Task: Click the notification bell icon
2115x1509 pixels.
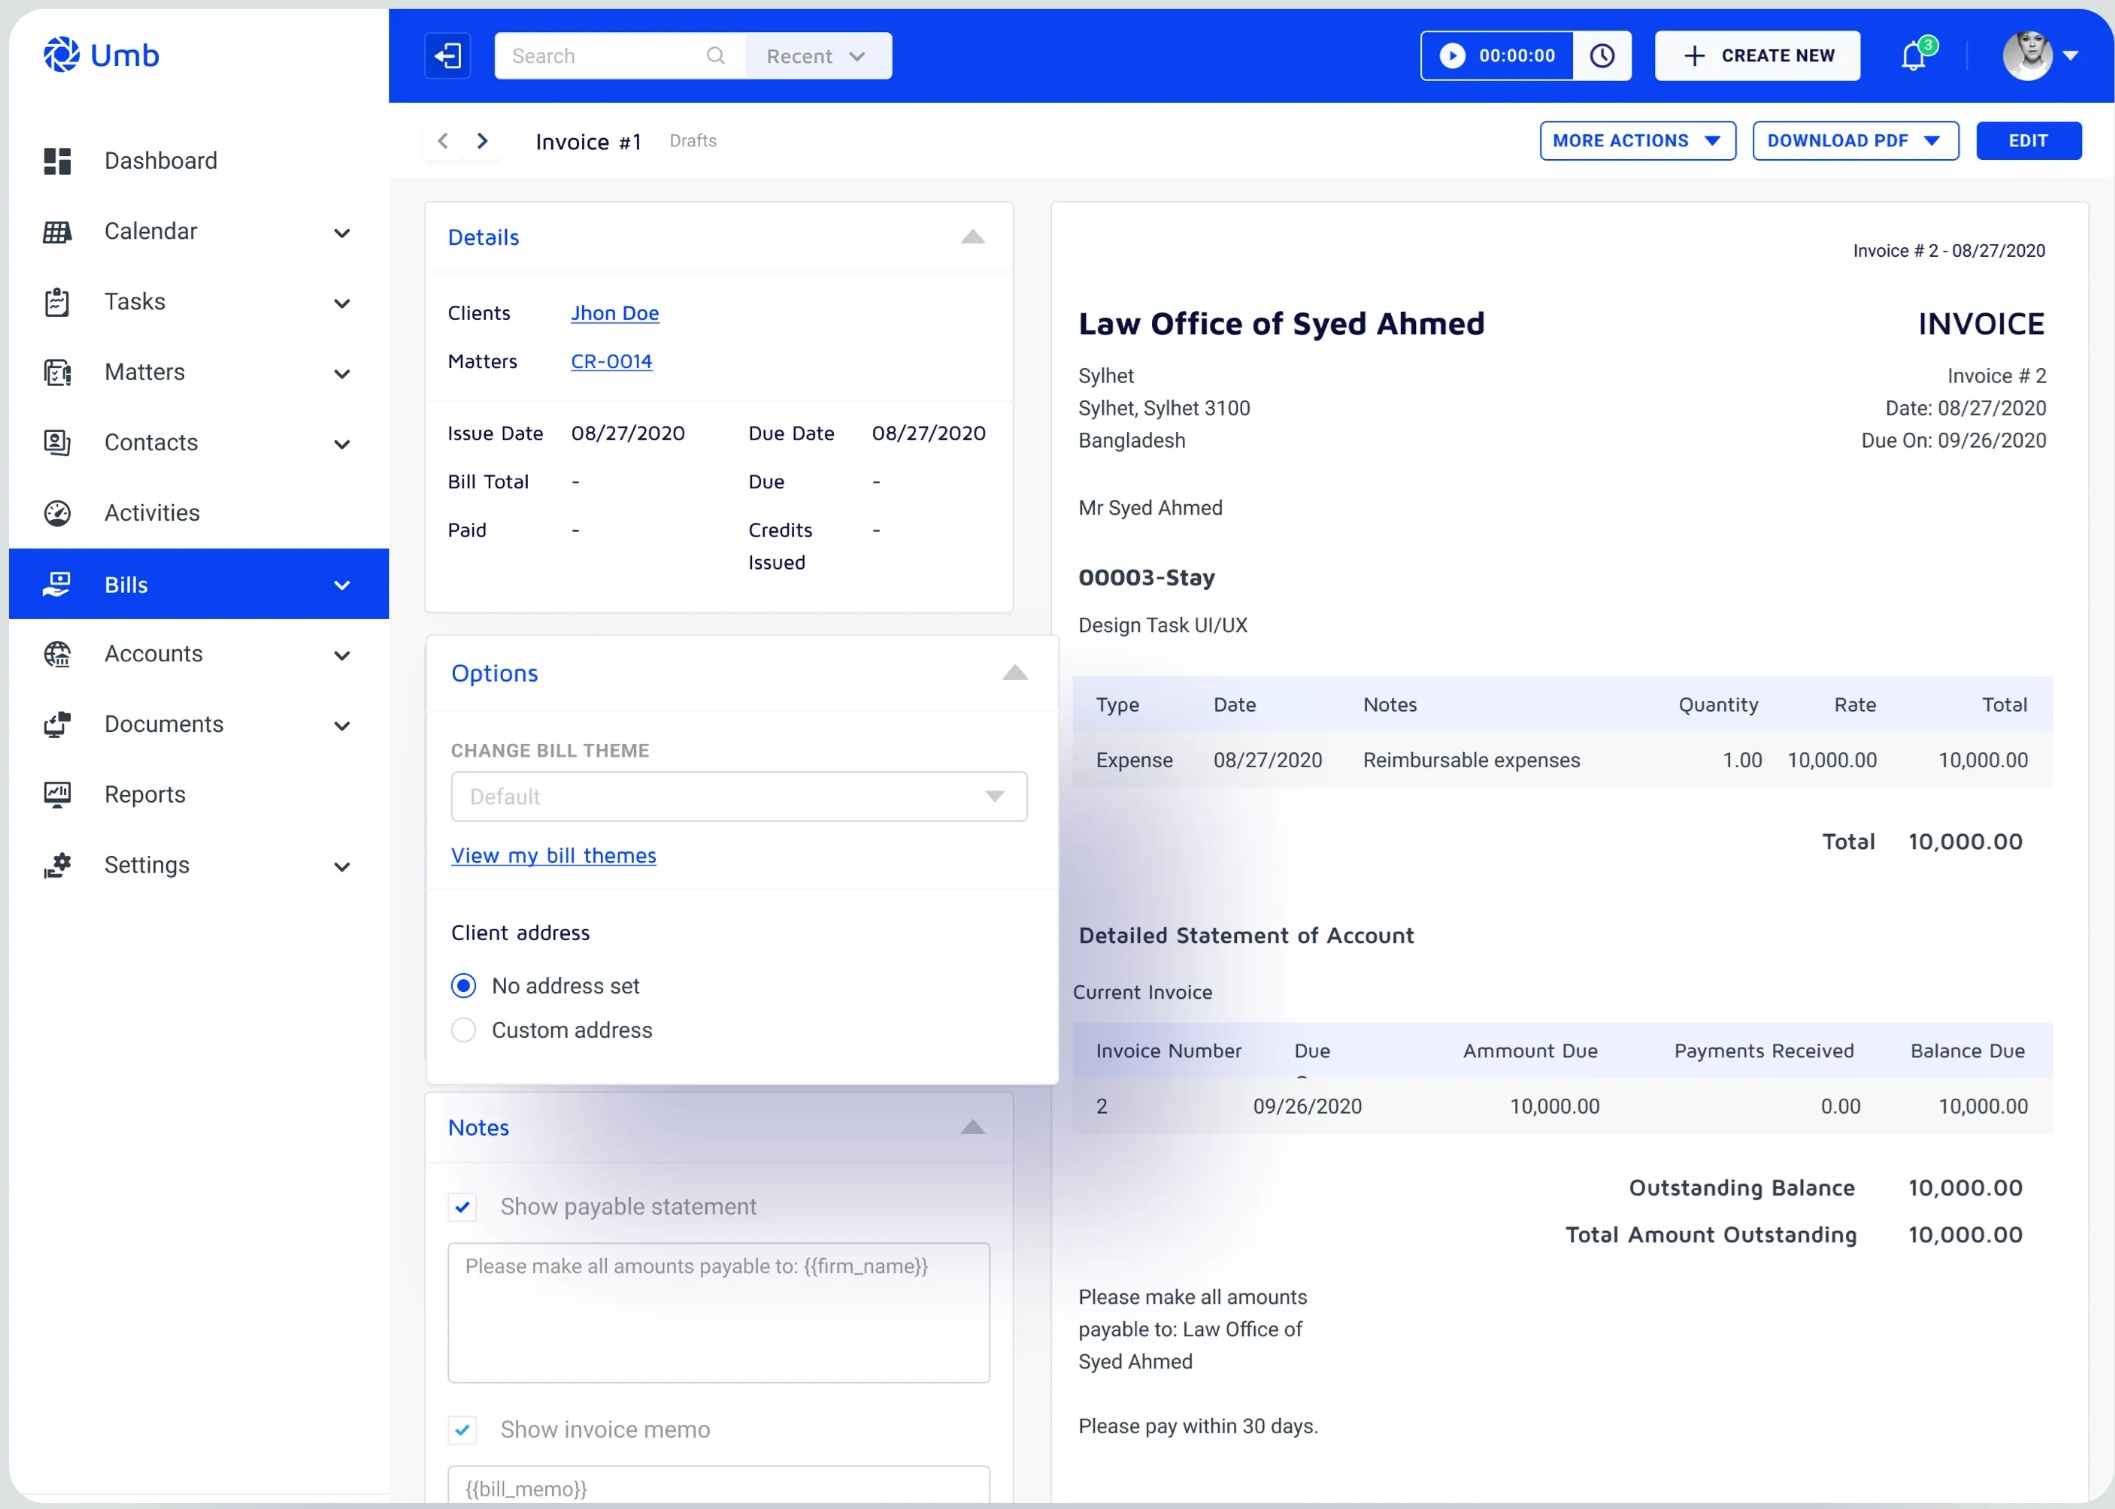Action: coord(1913,56)
